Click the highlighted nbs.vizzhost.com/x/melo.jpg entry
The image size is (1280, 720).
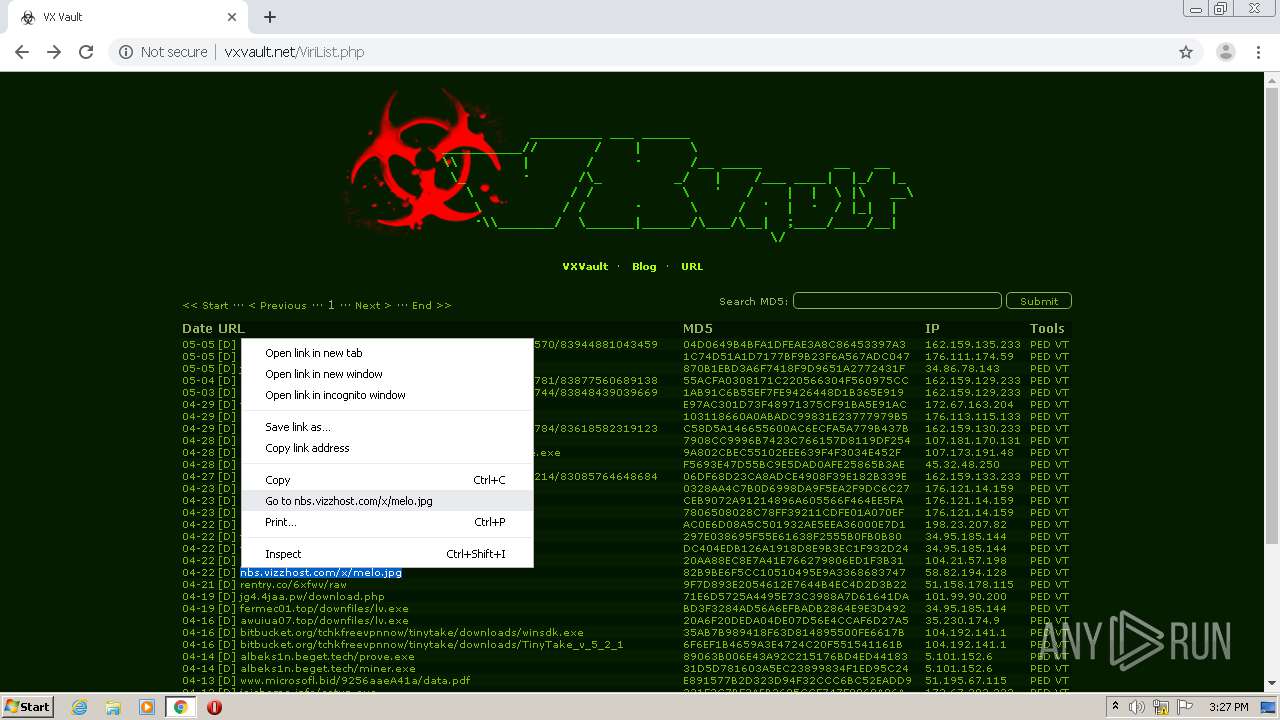click(x=321, y=573)
